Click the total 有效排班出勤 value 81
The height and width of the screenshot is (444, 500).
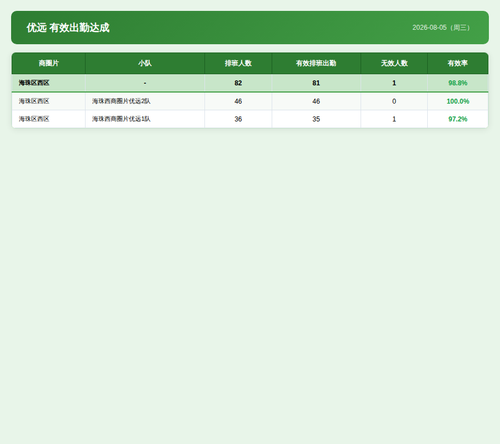[x=316, y=83]
